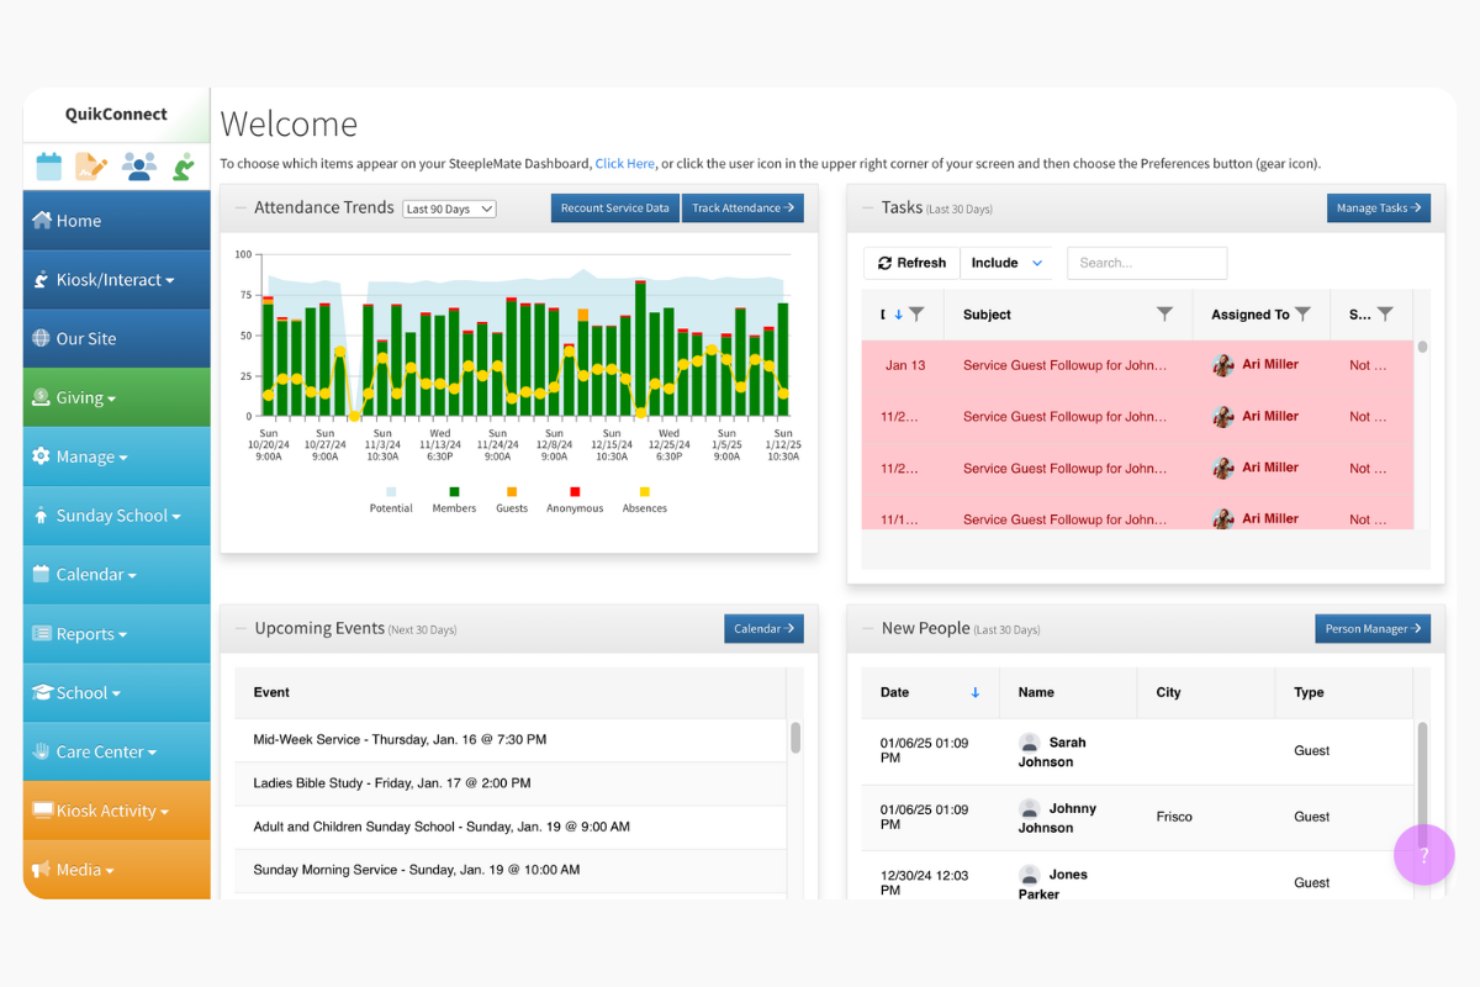
Task: Click Johnny Johnson's avatar icon
Action: tap(1029, 808)
